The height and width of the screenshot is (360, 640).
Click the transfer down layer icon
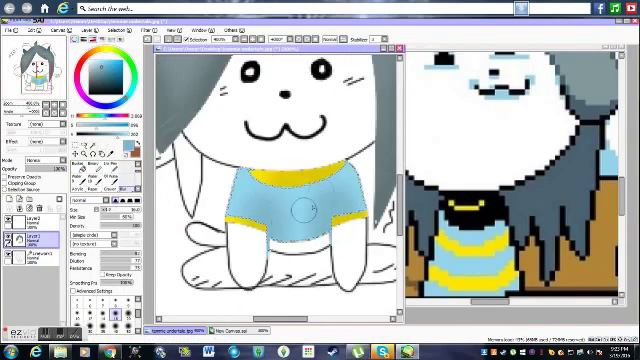click(19, 208)
